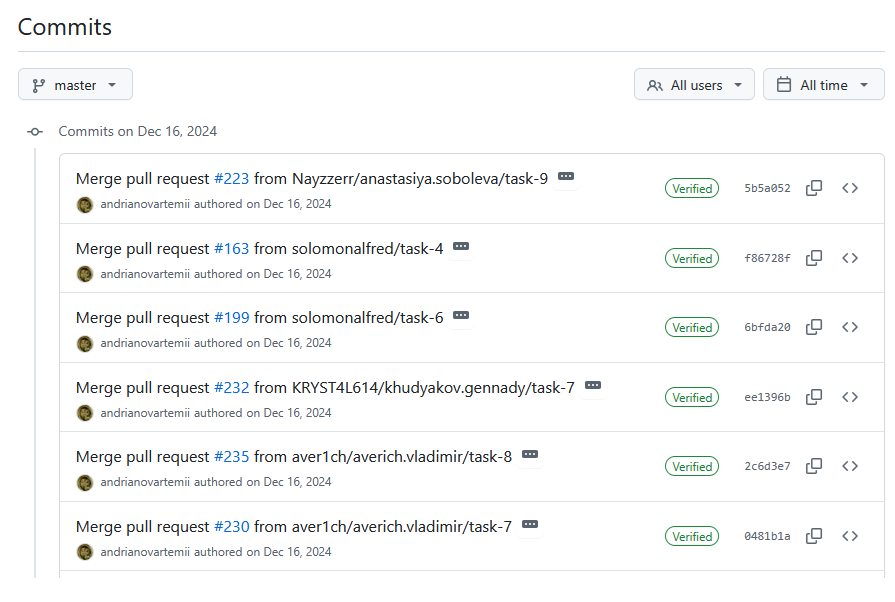Open author andrianovartemii on the #163 commit

[145, 274]
